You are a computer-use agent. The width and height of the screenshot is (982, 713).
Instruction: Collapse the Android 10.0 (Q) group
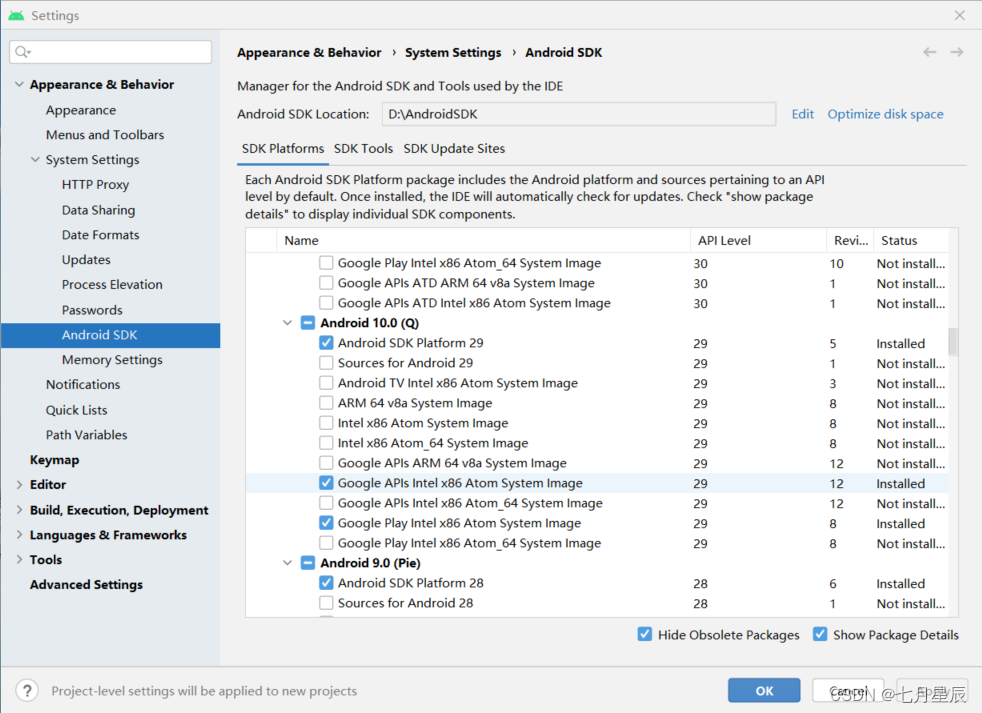[288, 323]
